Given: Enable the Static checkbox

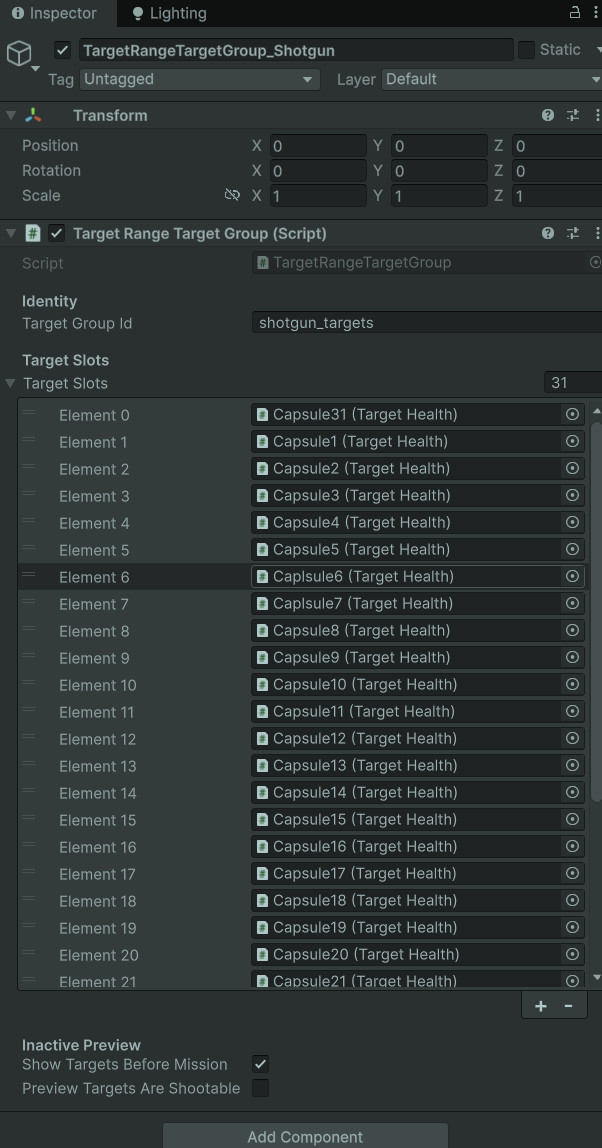Looking at the screenshot, I should click(x=526, y=50).
